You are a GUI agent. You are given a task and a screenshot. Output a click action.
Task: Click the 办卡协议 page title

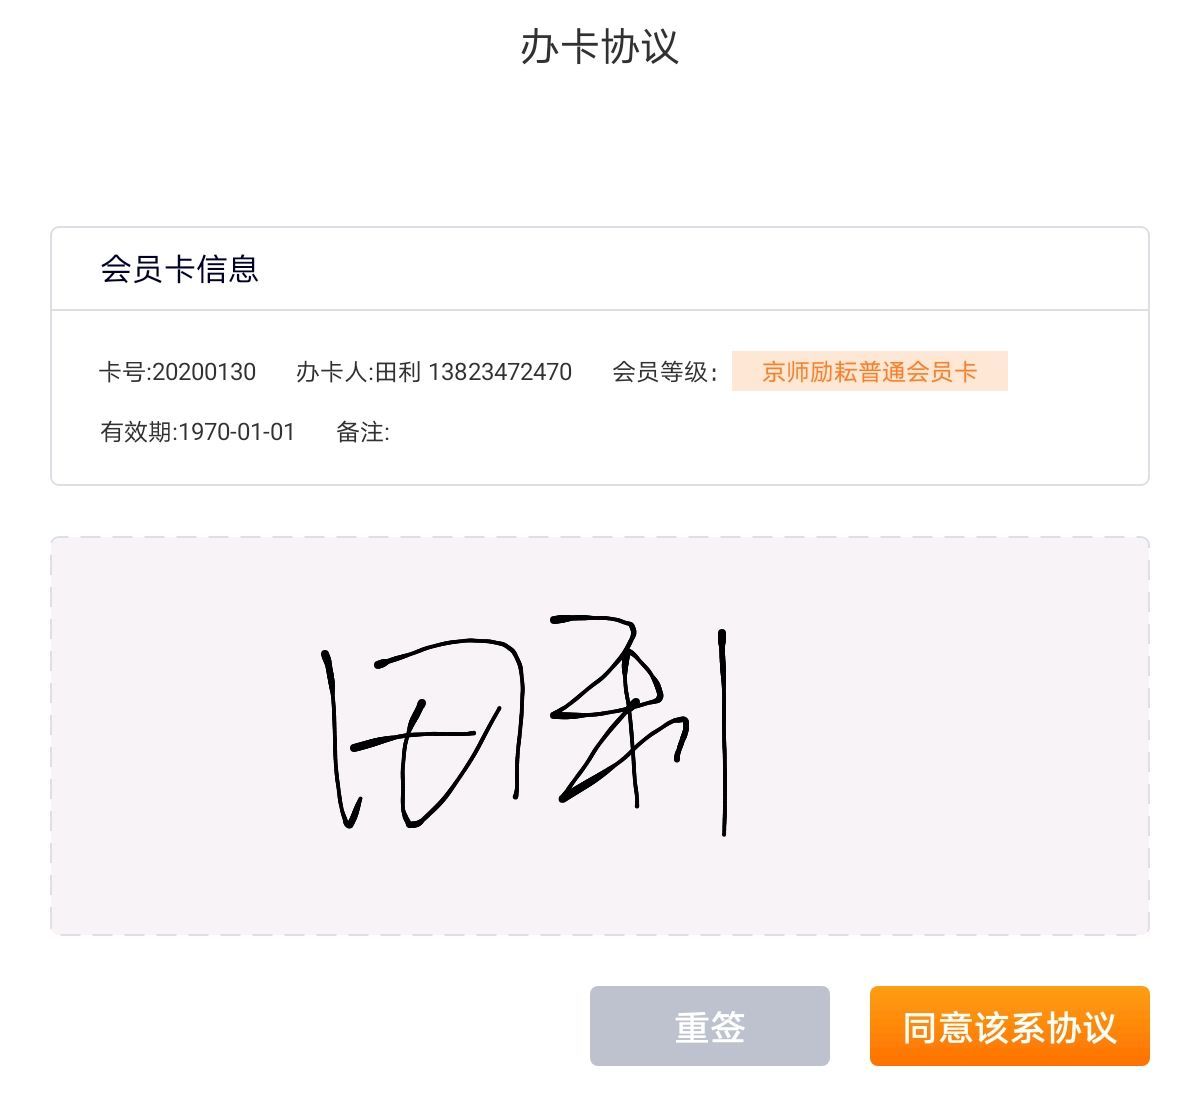[600, 47]
